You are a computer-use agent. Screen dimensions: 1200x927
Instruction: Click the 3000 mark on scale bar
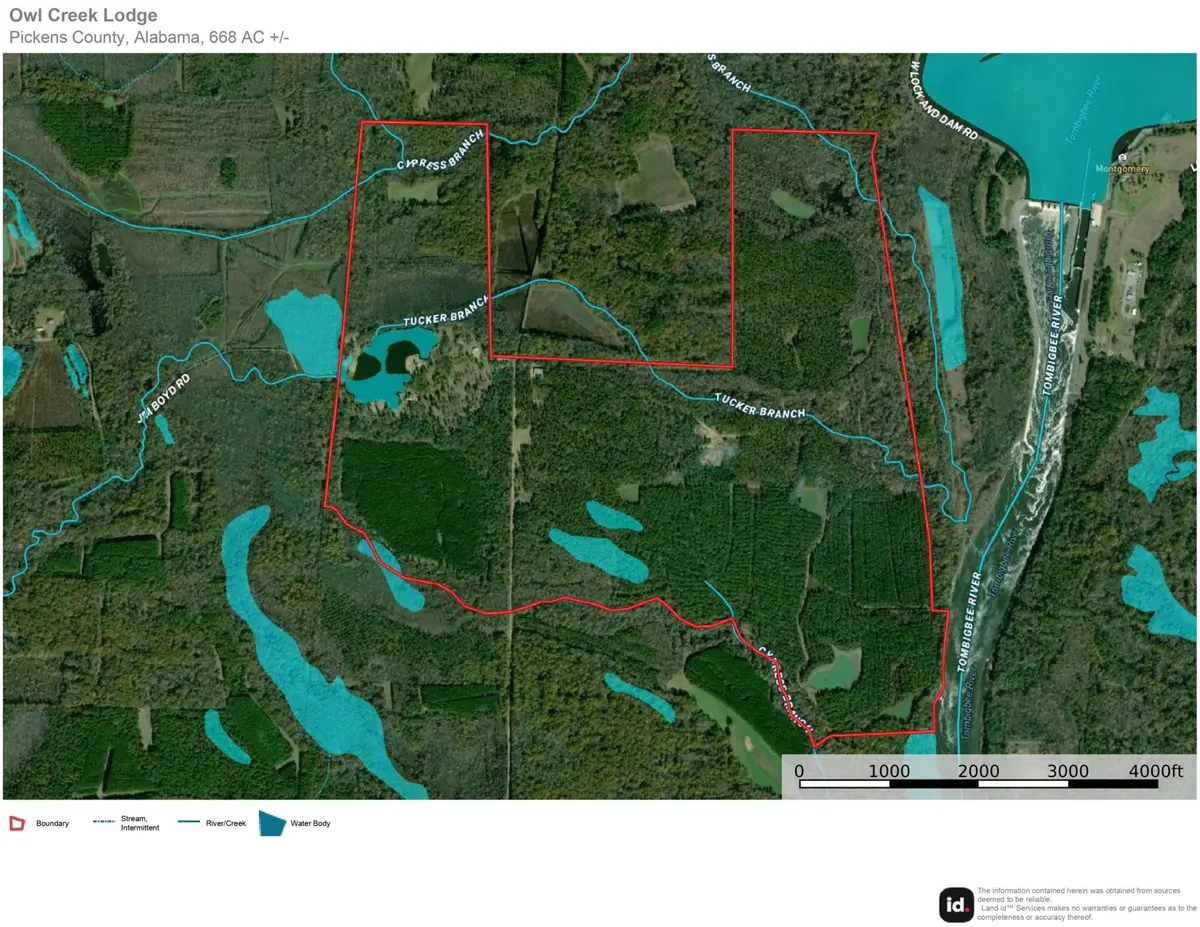(x=1067, y=771)
